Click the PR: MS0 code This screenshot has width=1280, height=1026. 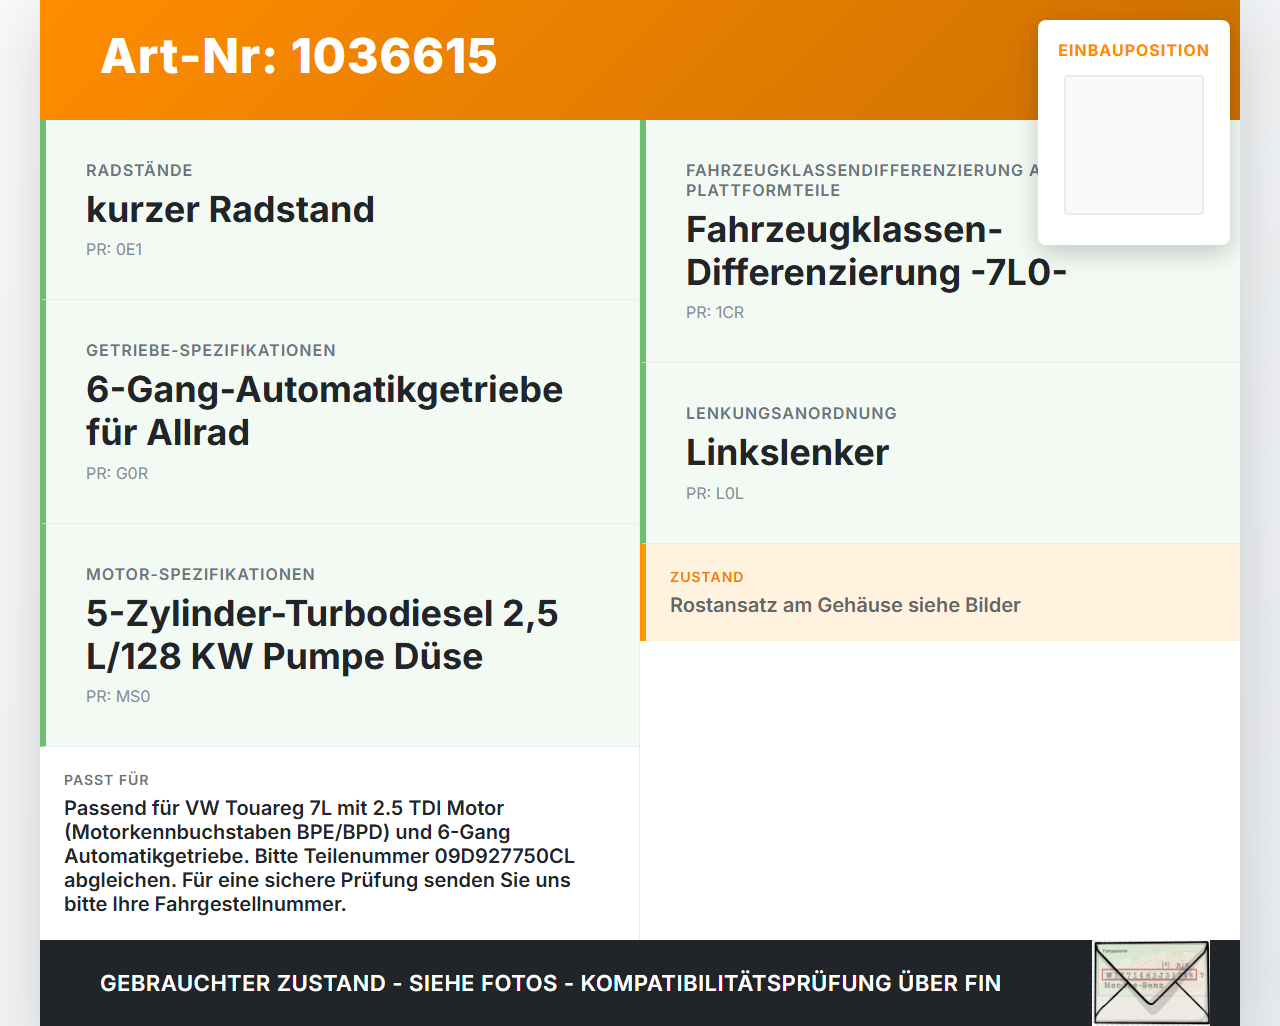pos(118,696)
